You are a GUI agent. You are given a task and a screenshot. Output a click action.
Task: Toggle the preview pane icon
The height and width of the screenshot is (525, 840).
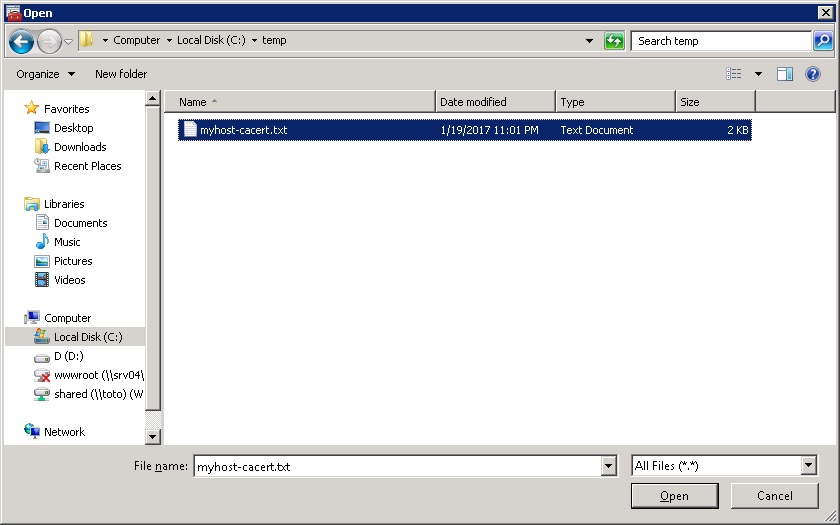[785, 74]
